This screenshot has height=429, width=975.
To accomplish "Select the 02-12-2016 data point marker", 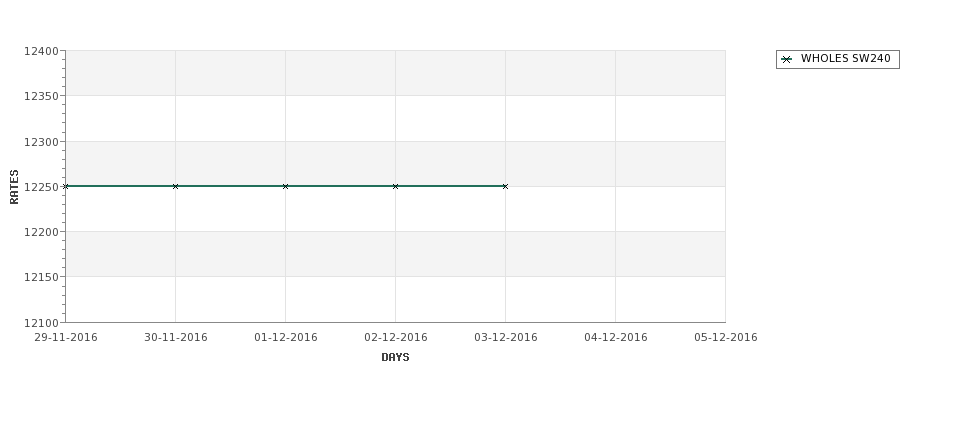I will coord(395,187).
